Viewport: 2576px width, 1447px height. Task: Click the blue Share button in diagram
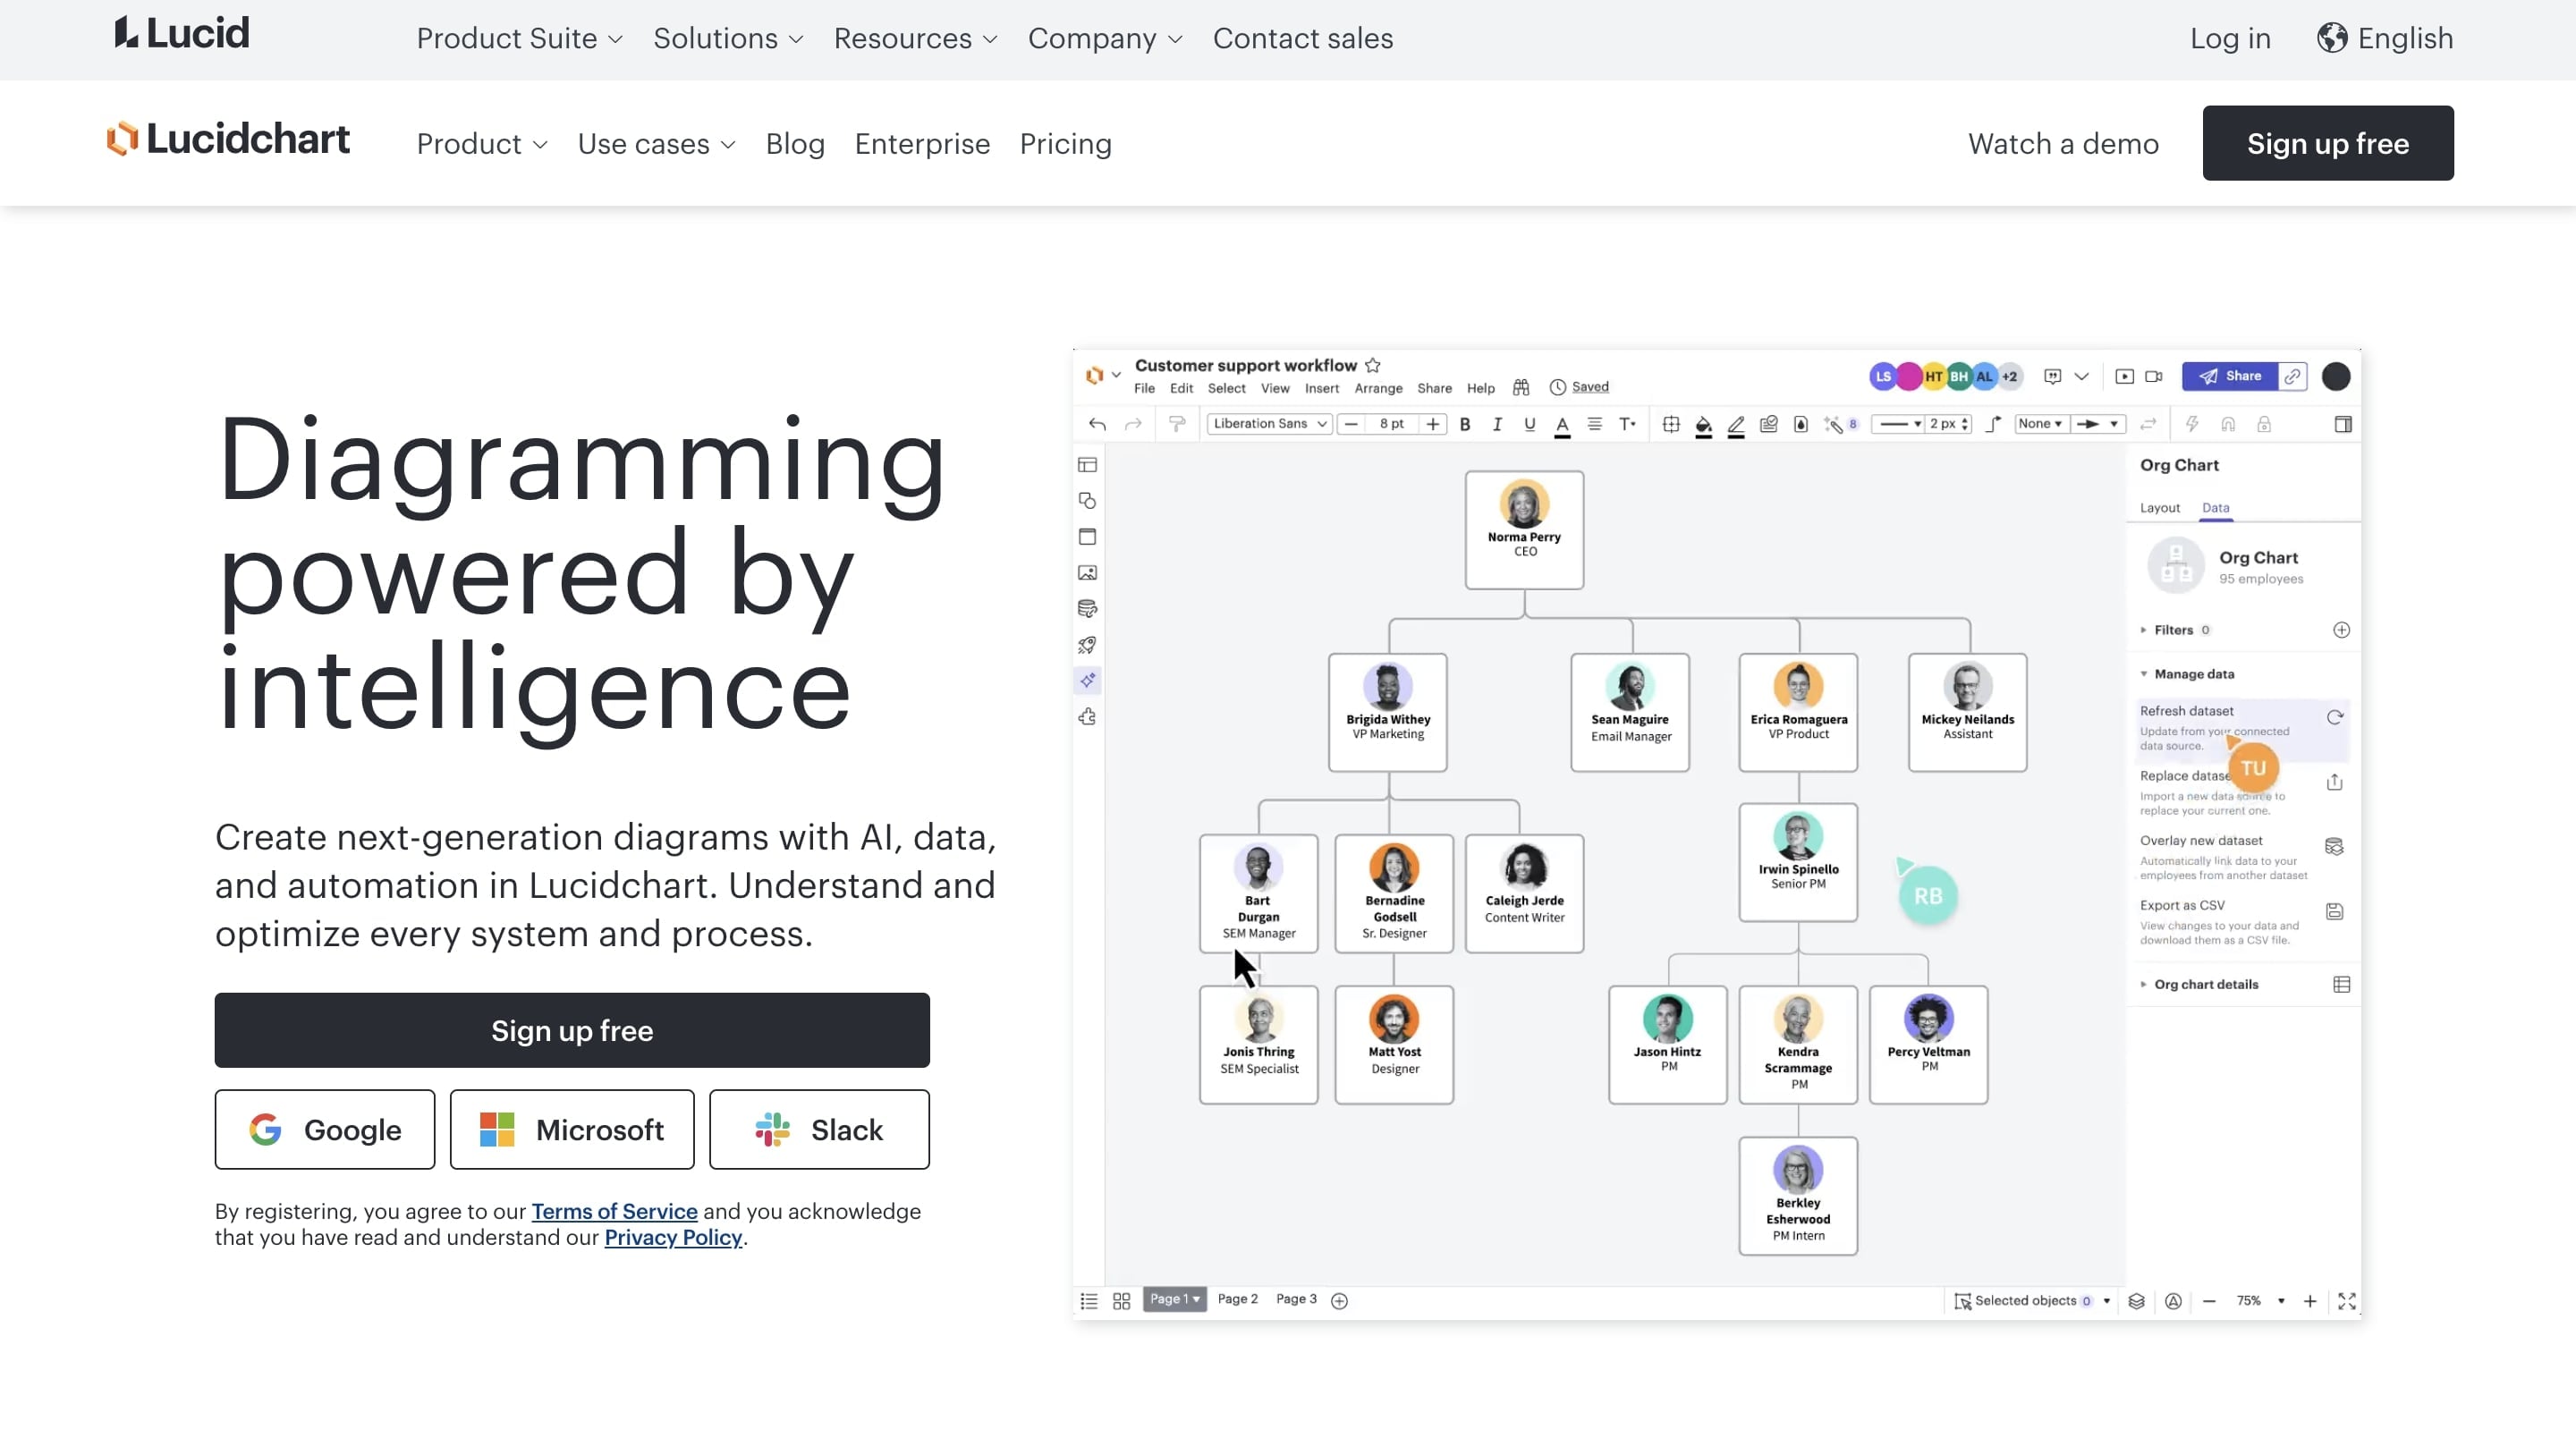(x=2230, y=376)
